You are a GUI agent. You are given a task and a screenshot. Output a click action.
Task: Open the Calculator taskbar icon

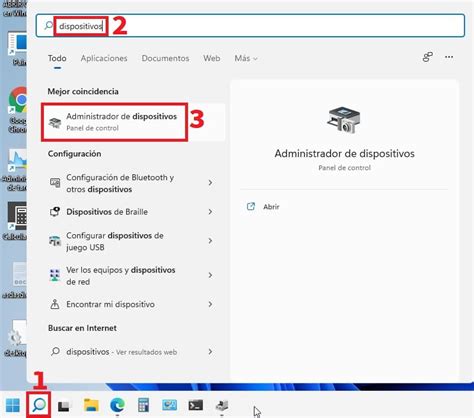pyautogui.click(x=144, y=405)
